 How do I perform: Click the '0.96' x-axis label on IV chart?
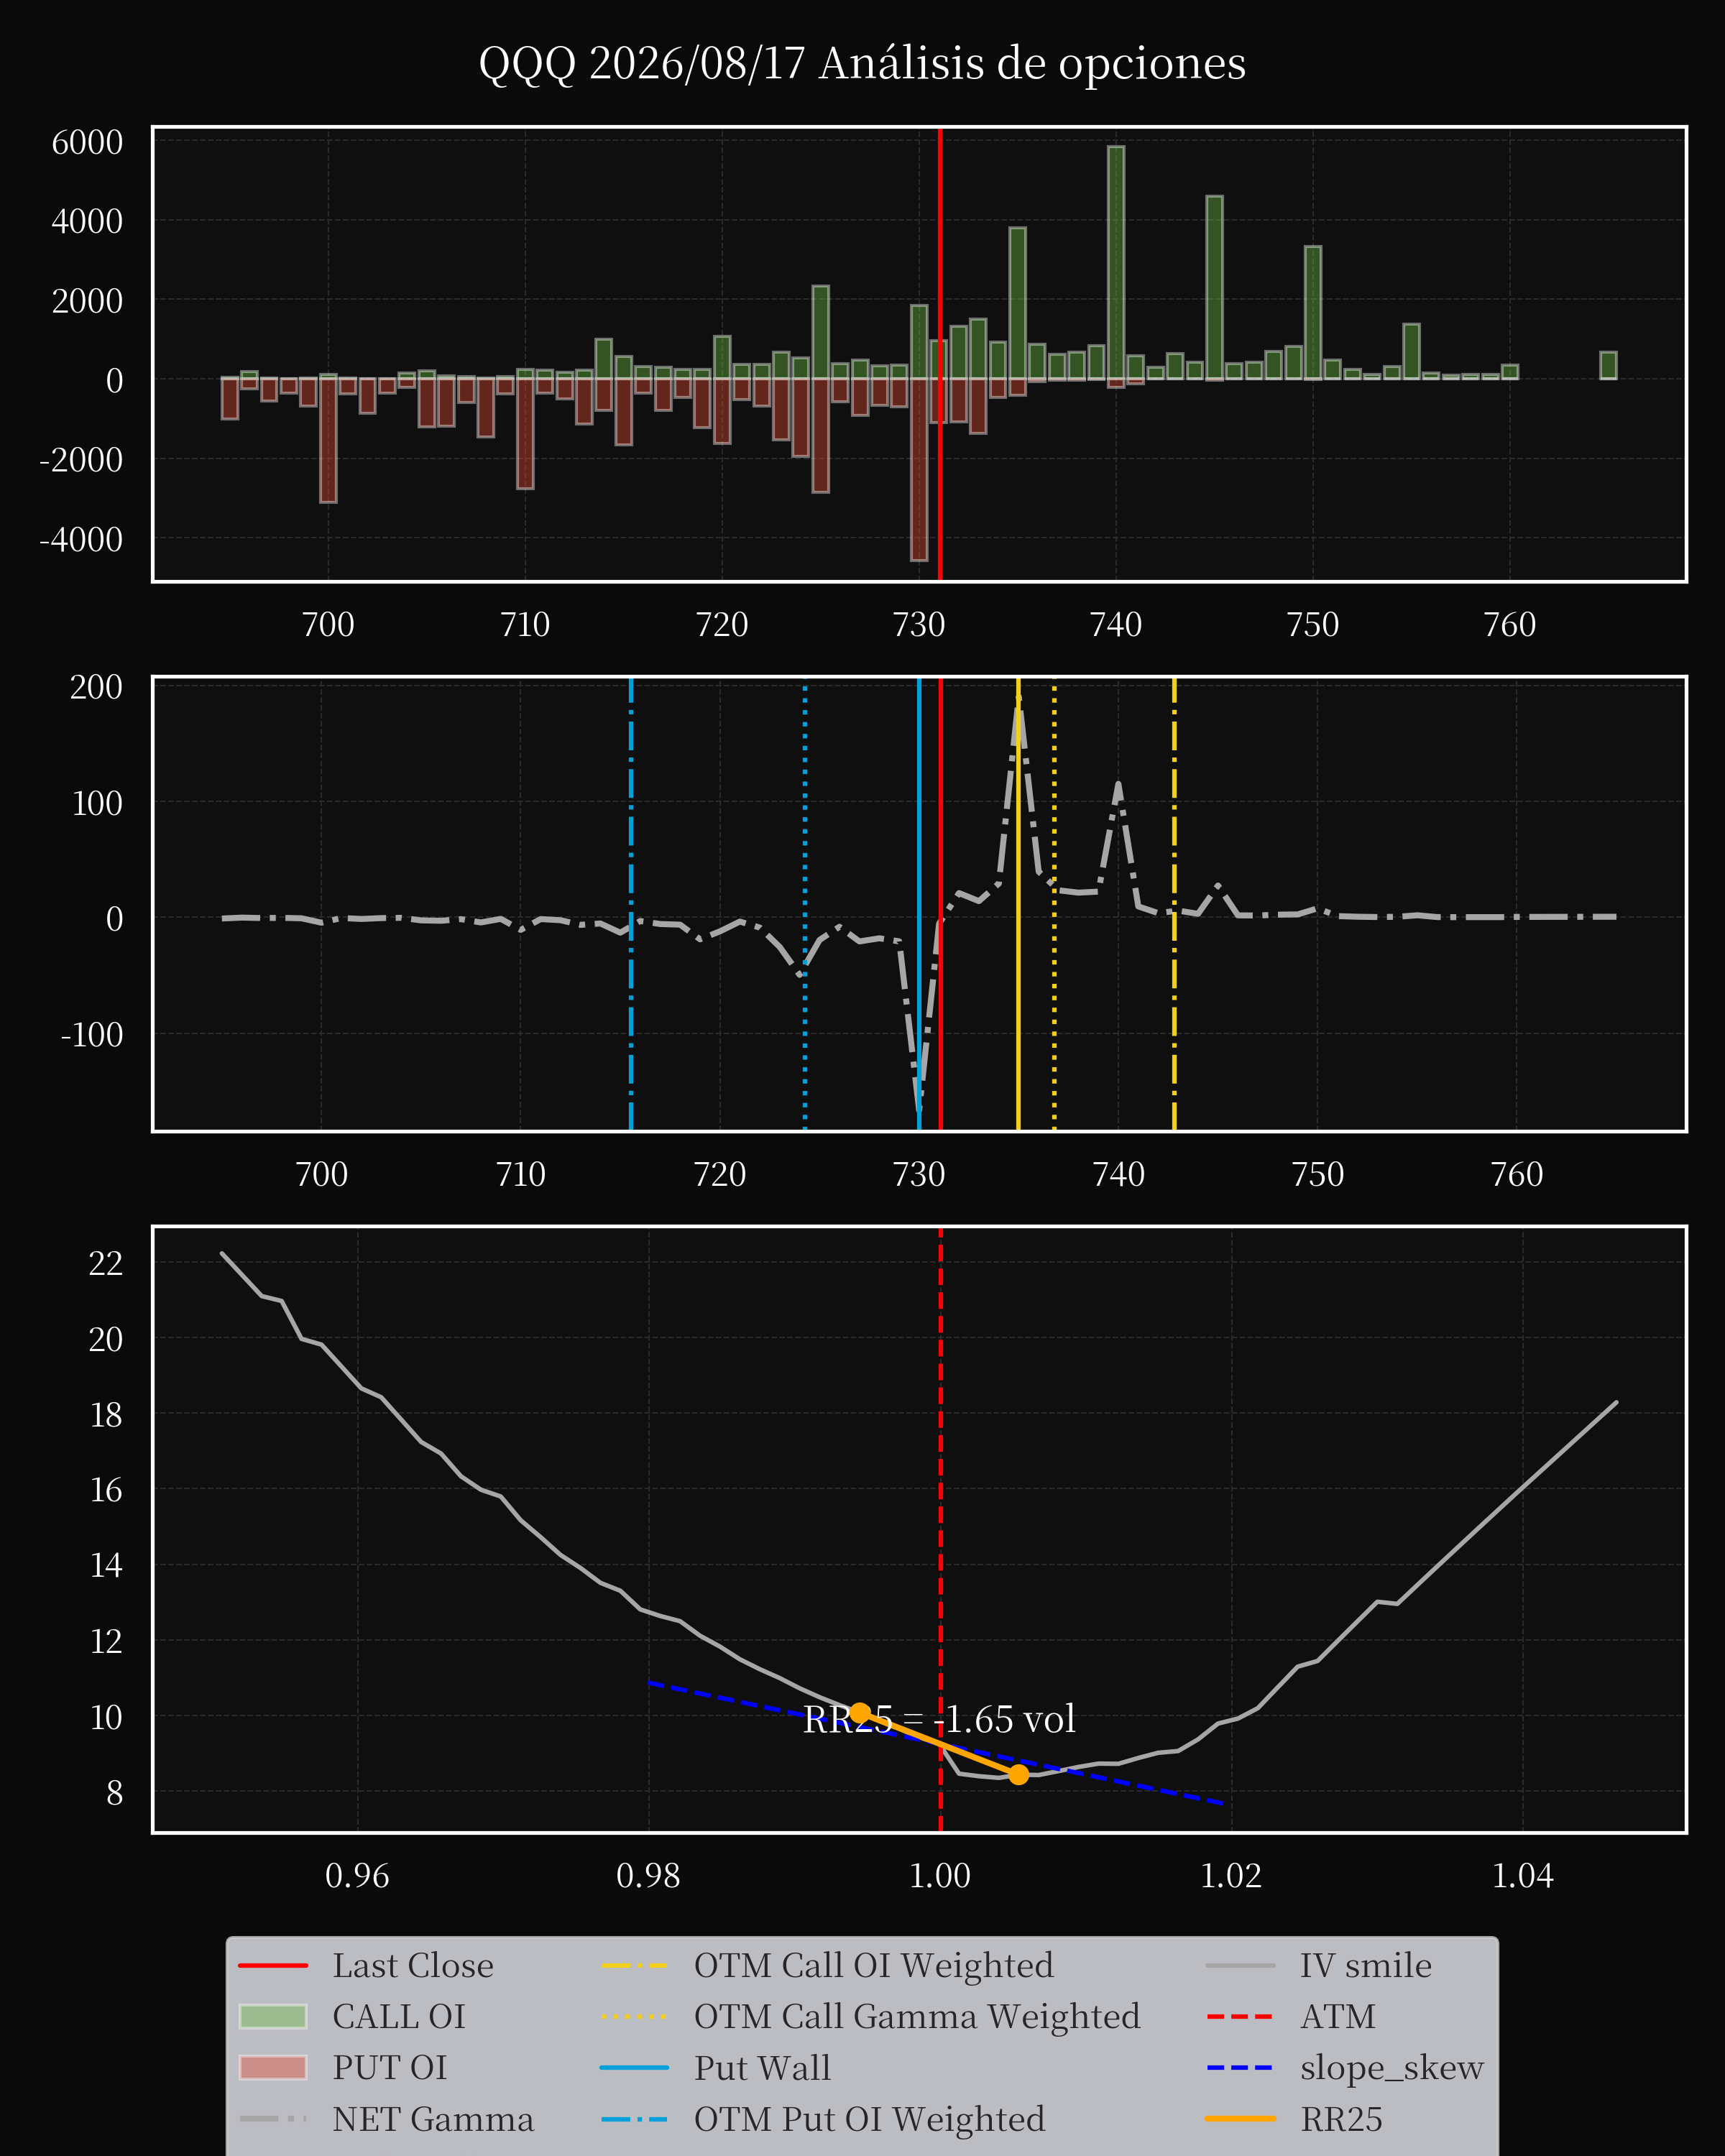(x=357, y=1875)
